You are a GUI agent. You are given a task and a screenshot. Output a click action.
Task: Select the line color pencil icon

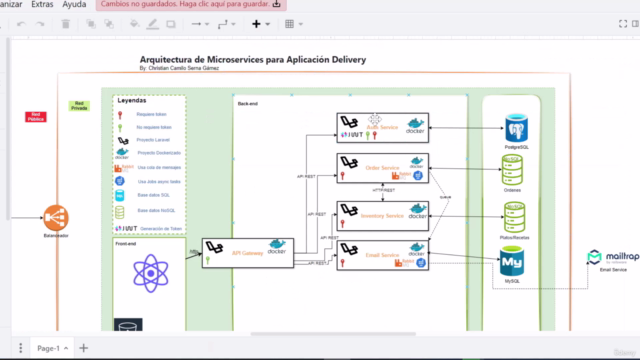pyautogui.click(x=153, y=24)
